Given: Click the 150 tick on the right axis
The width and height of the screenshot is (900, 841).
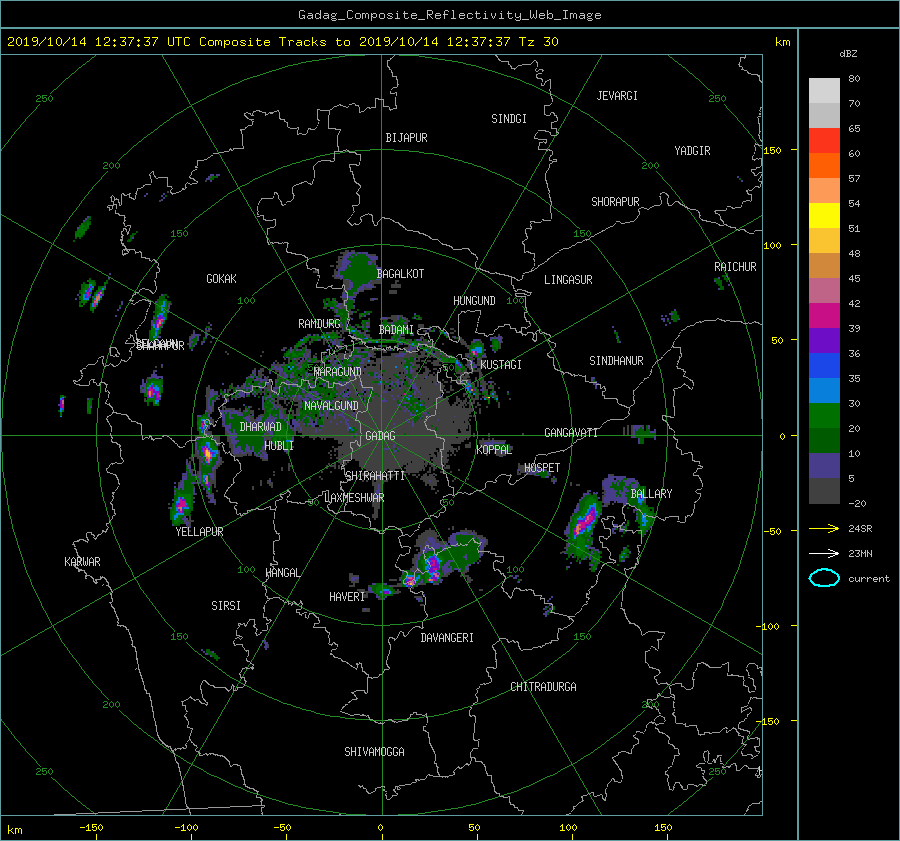Looking at the screenshot, I should click(x=773, y=150).
